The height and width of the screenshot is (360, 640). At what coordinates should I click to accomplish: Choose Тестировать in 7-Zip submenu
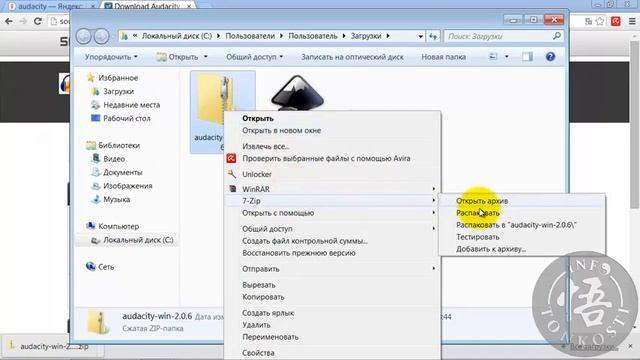478,237
